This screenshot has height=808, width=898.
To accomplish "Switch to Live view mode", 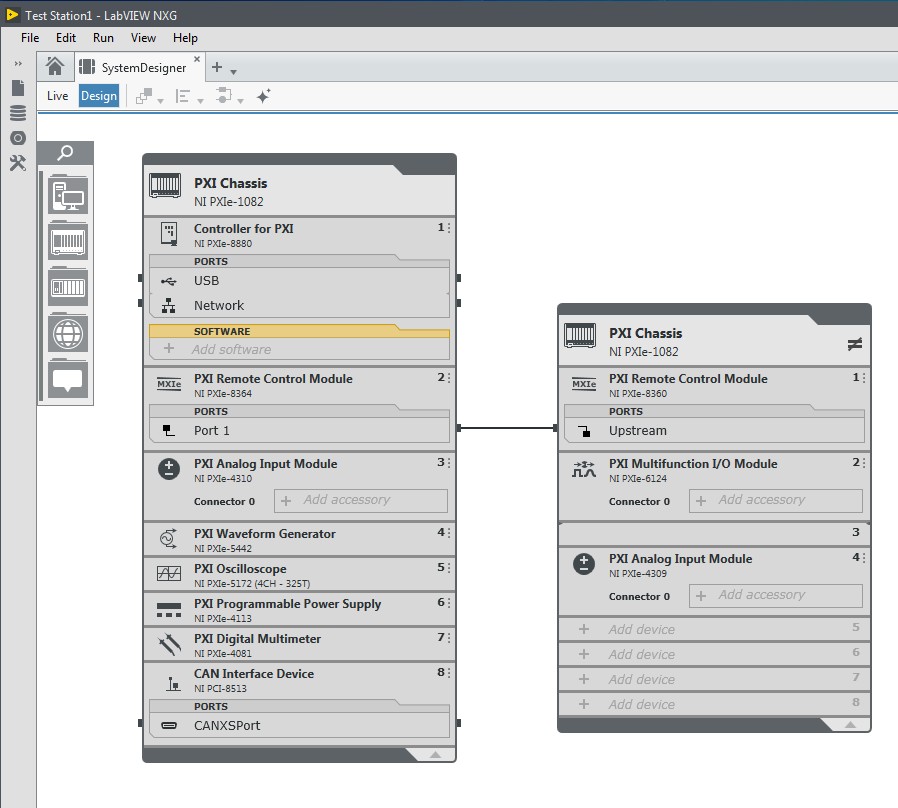I will coord(57,96).
